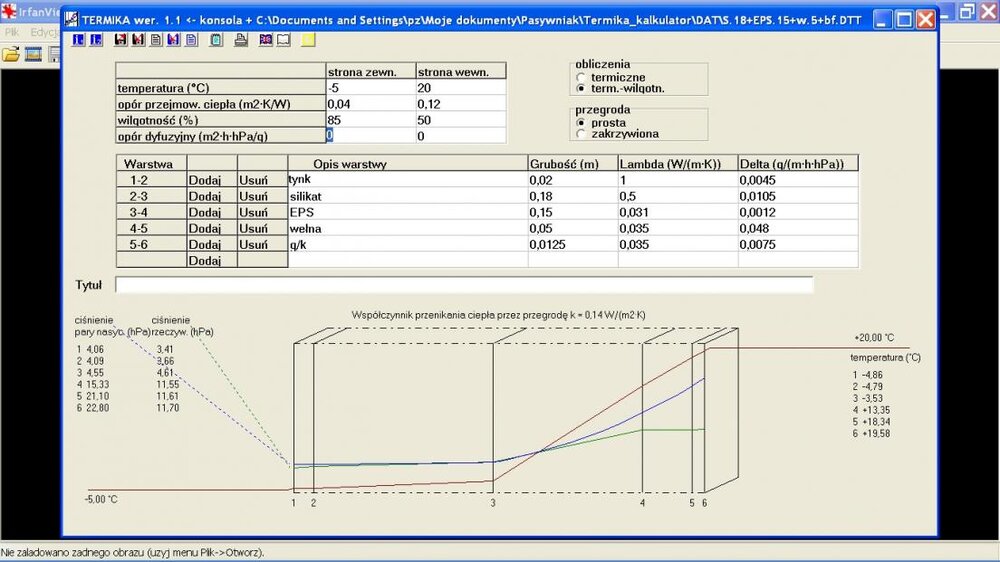Open the Plik menu in IrfanView
Viewport: 1000px width, 562px height.
[12, 32]
